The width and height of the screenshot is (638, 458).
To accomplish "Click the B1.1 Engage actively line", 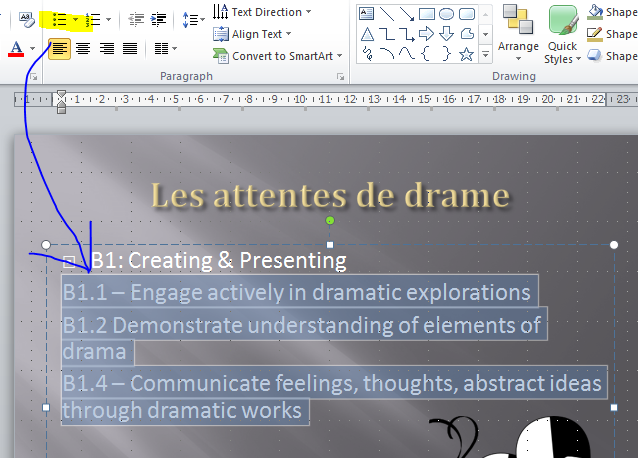I will [x=297, y=292].
